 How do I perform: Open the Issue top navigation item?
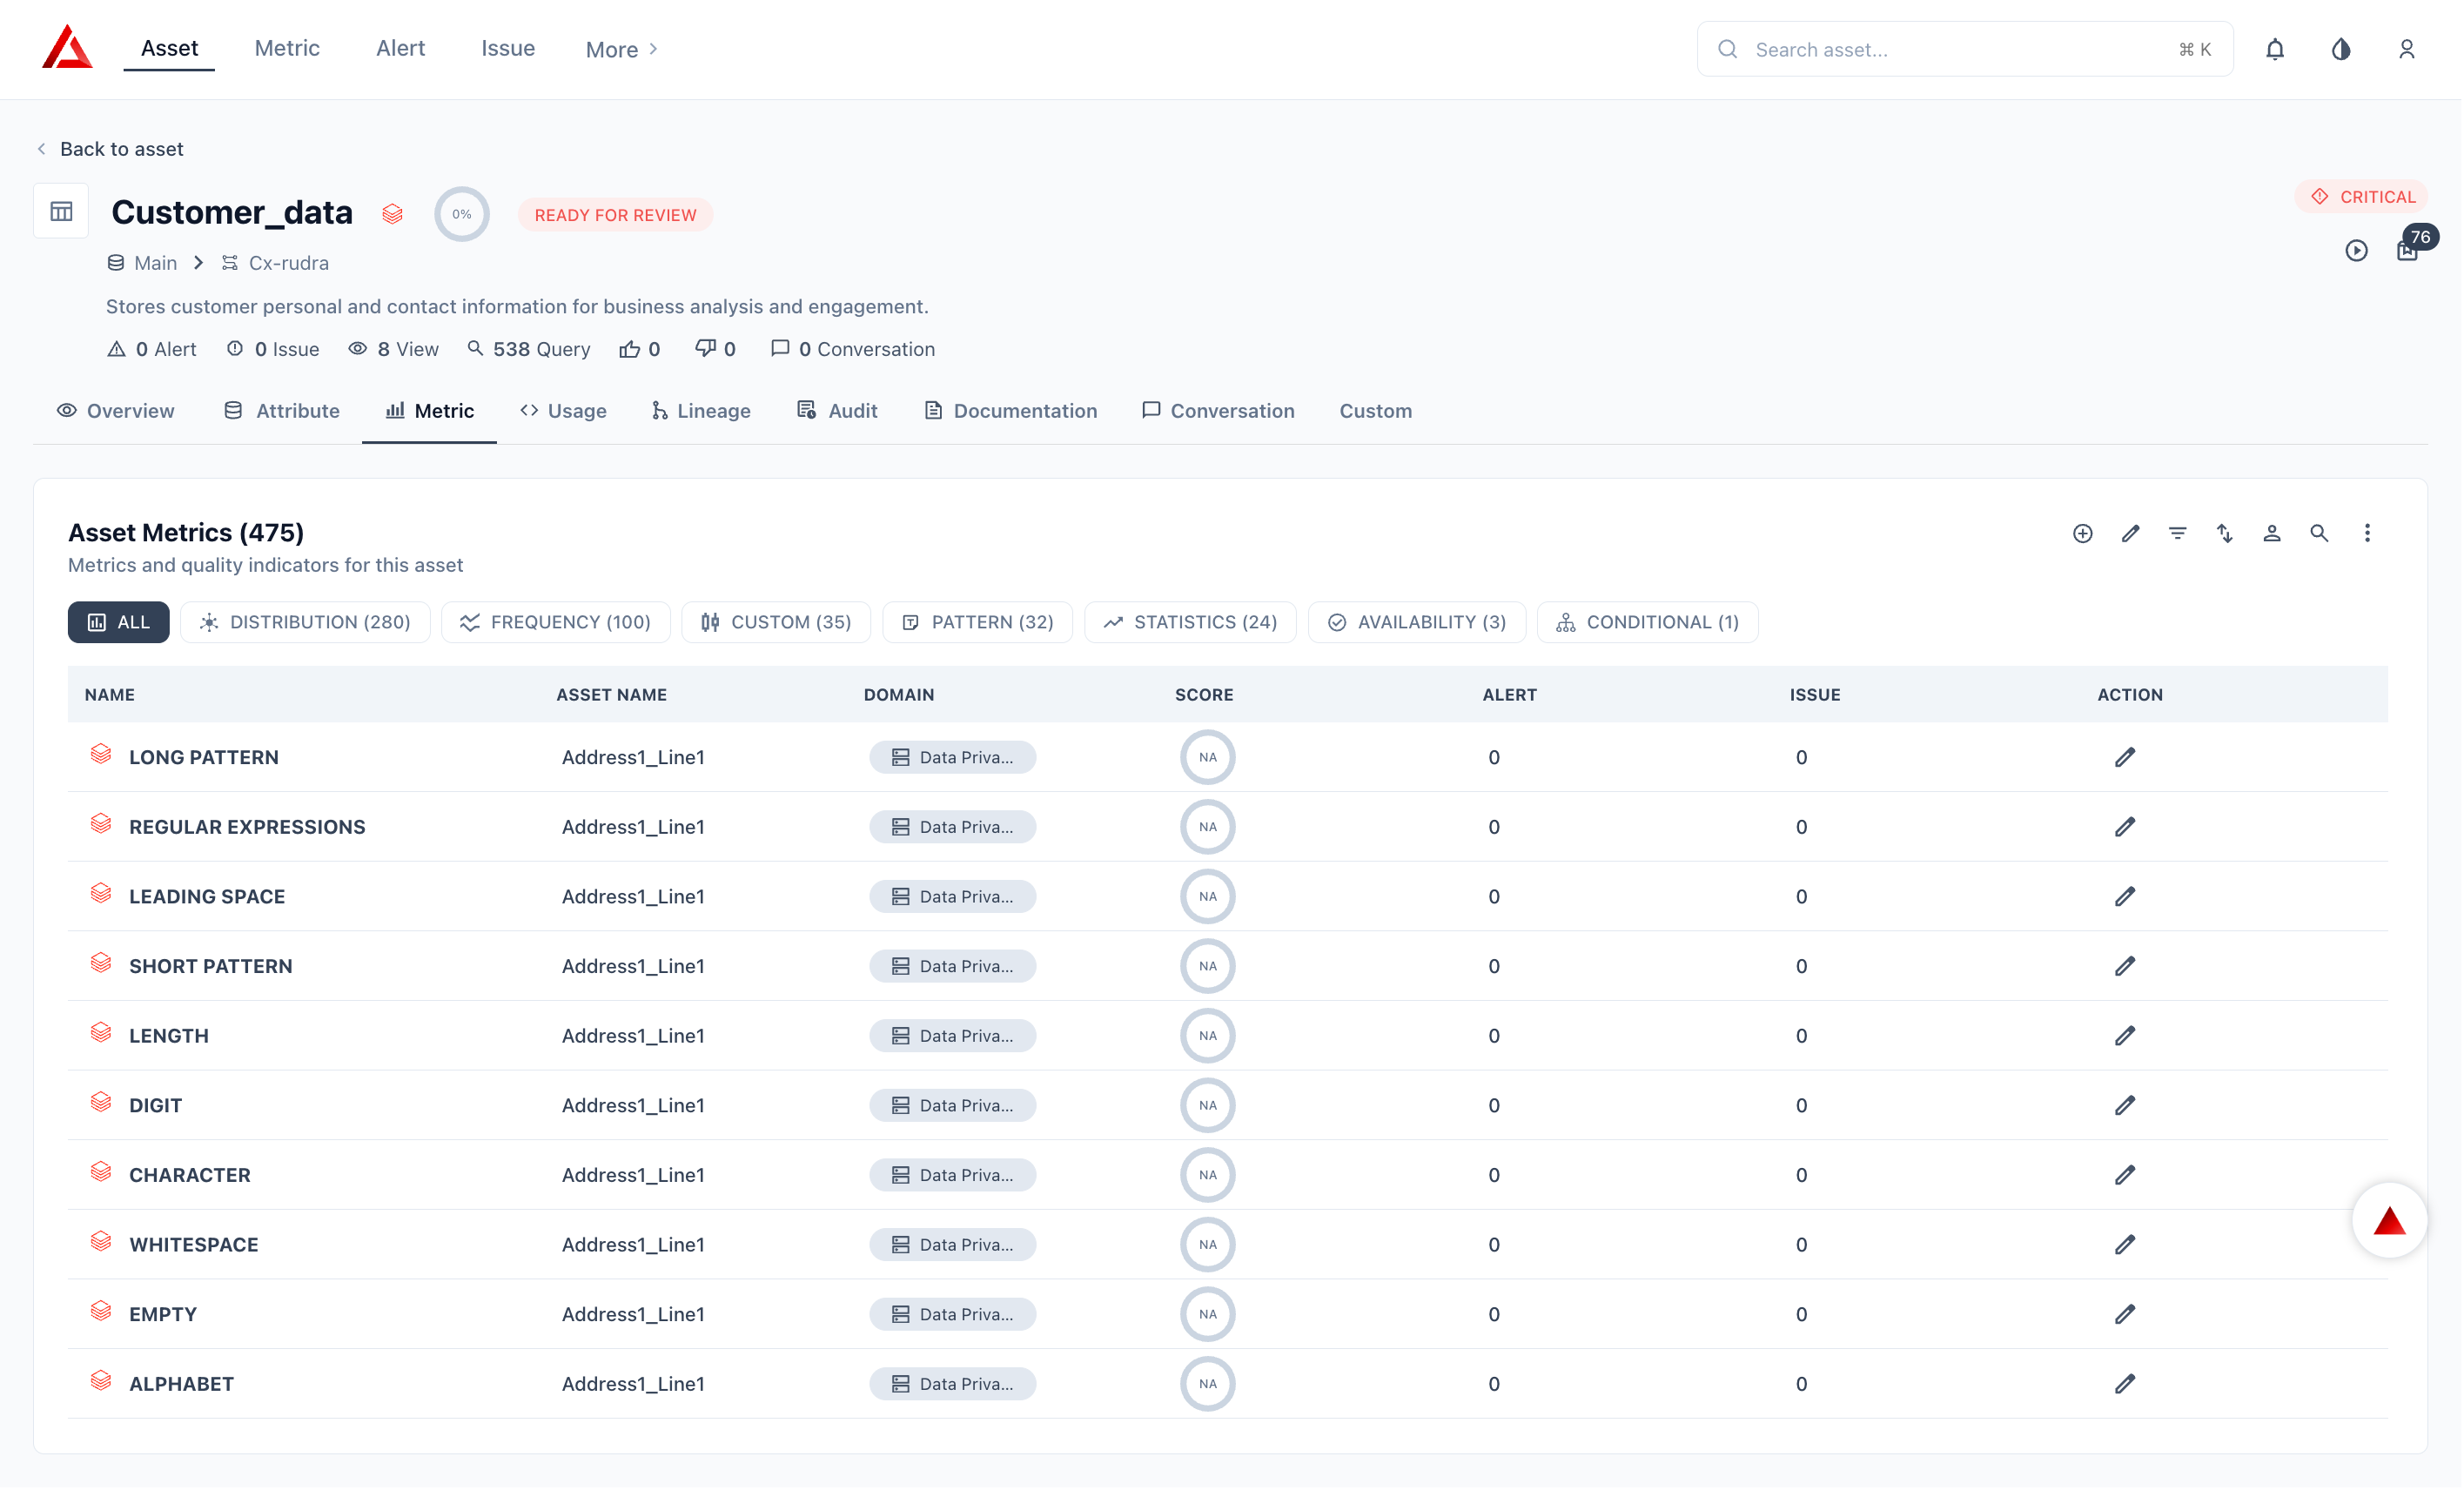tap(508, 48)
